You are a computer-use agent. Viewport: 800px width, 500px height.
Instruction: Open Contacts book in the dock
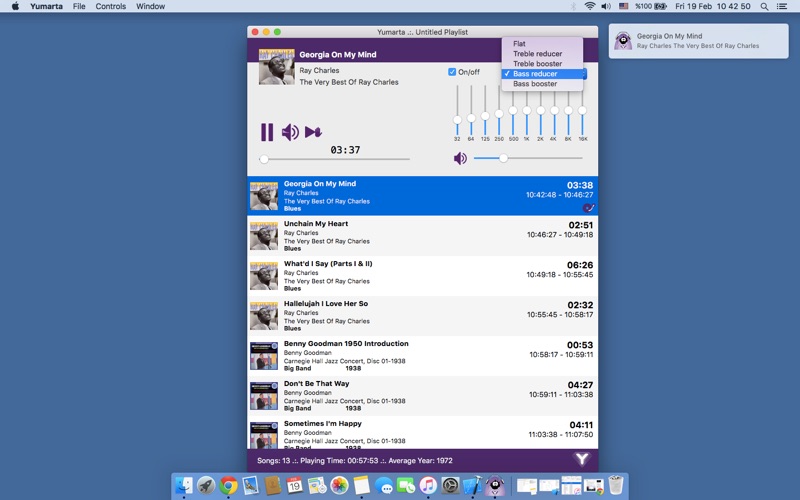click(272, 485)
